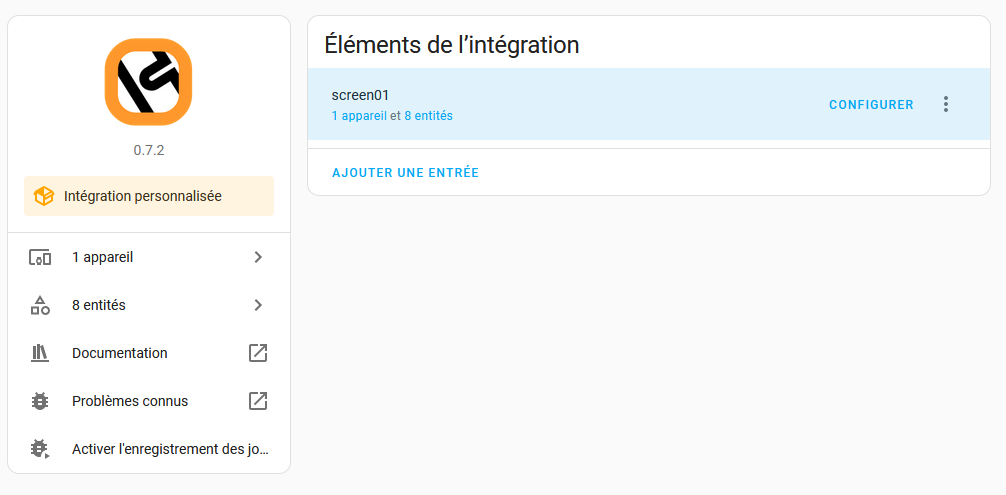Viewport: 1006px width, 495px height.
Task: Click the devices icon in the sidebar list
Action: point(40,257)
